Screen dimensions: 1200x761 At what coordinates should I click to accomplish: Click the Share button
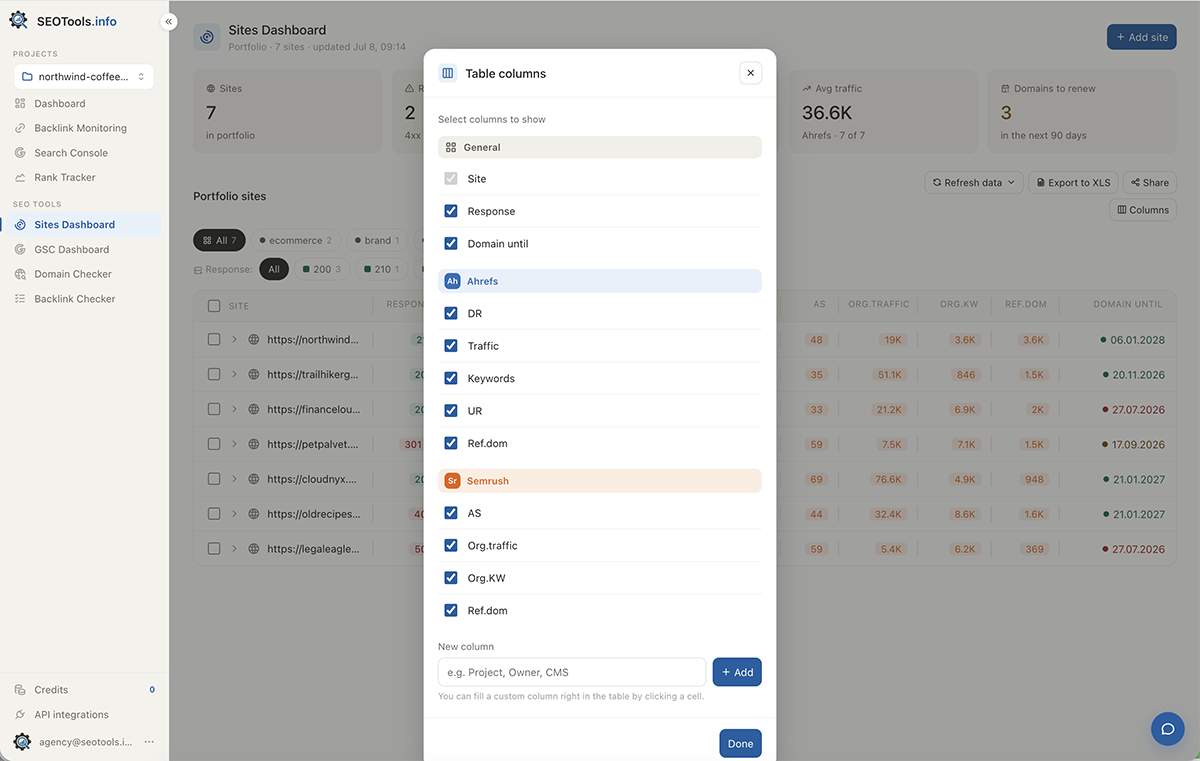point(1150,183)
